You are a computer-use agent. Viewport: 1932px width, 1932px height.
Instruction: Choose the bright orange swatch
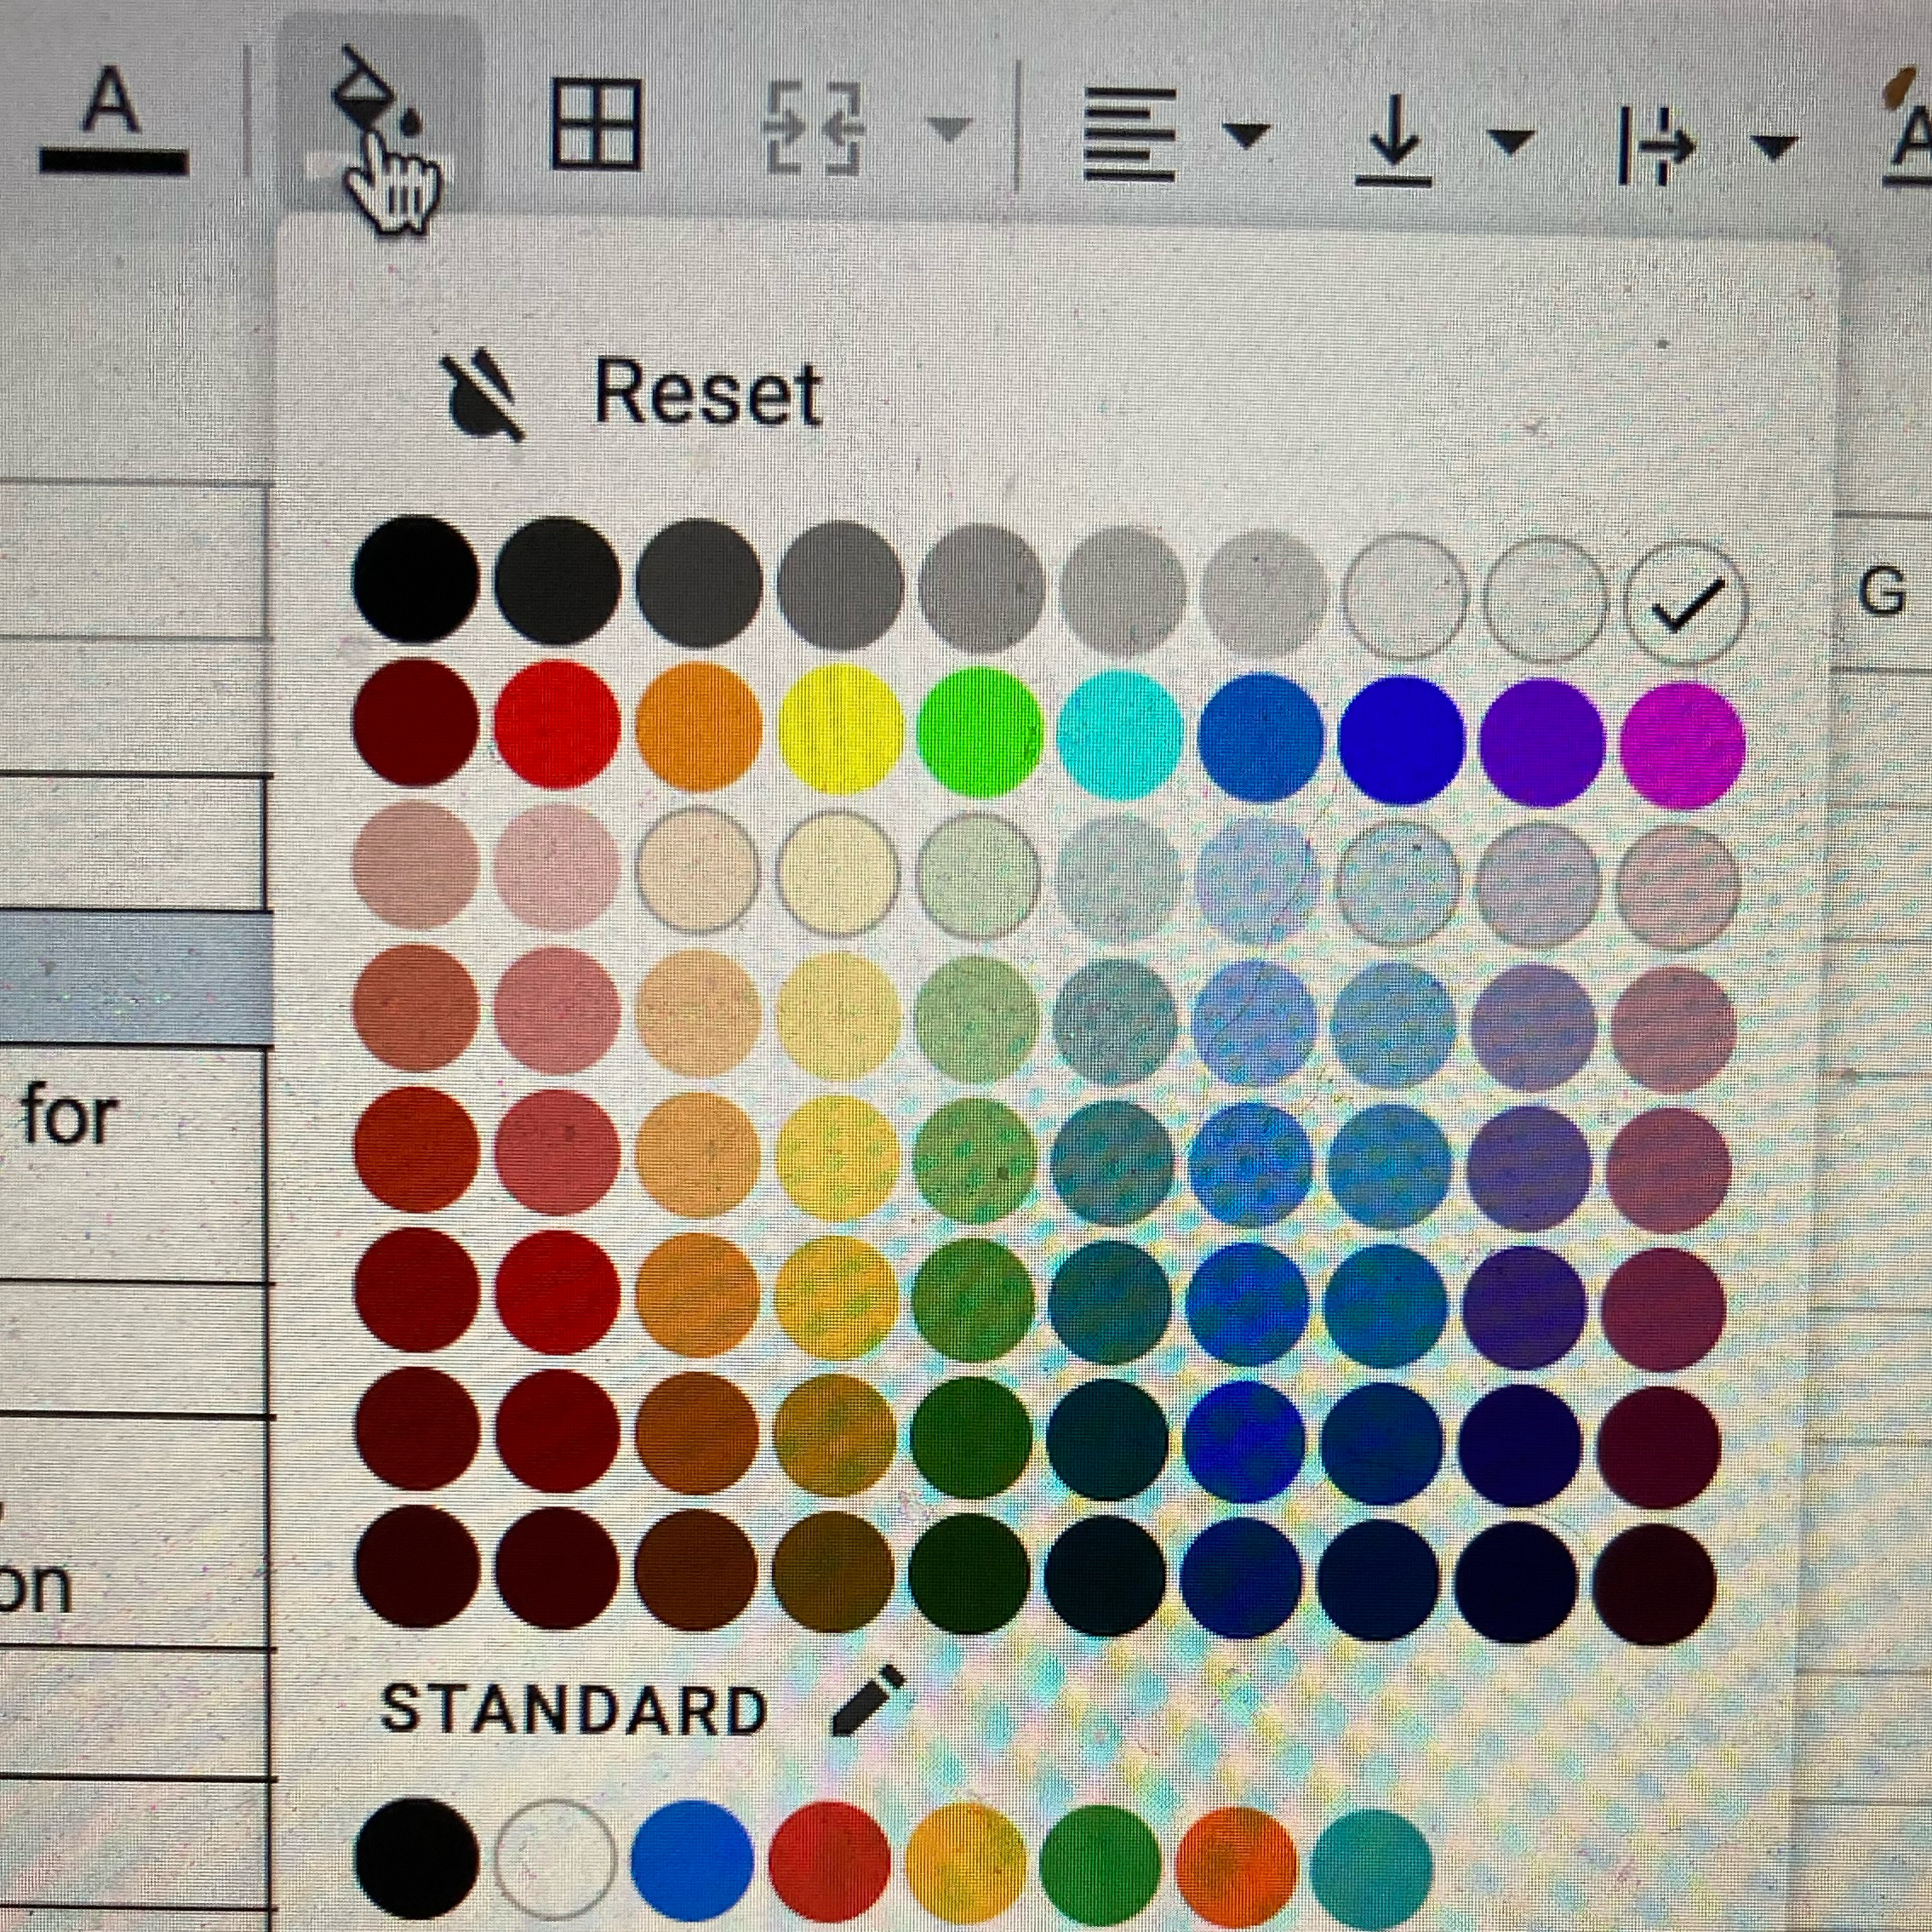698,727
